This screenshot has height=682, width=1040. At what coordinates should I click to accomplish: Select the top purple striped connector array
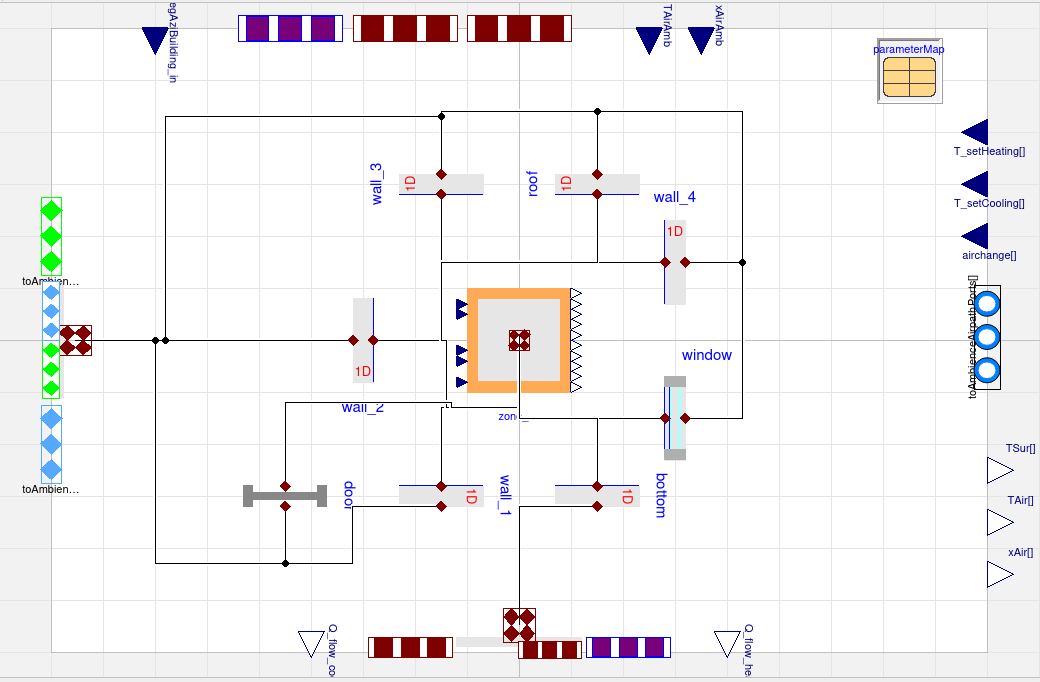coord(291,29)
